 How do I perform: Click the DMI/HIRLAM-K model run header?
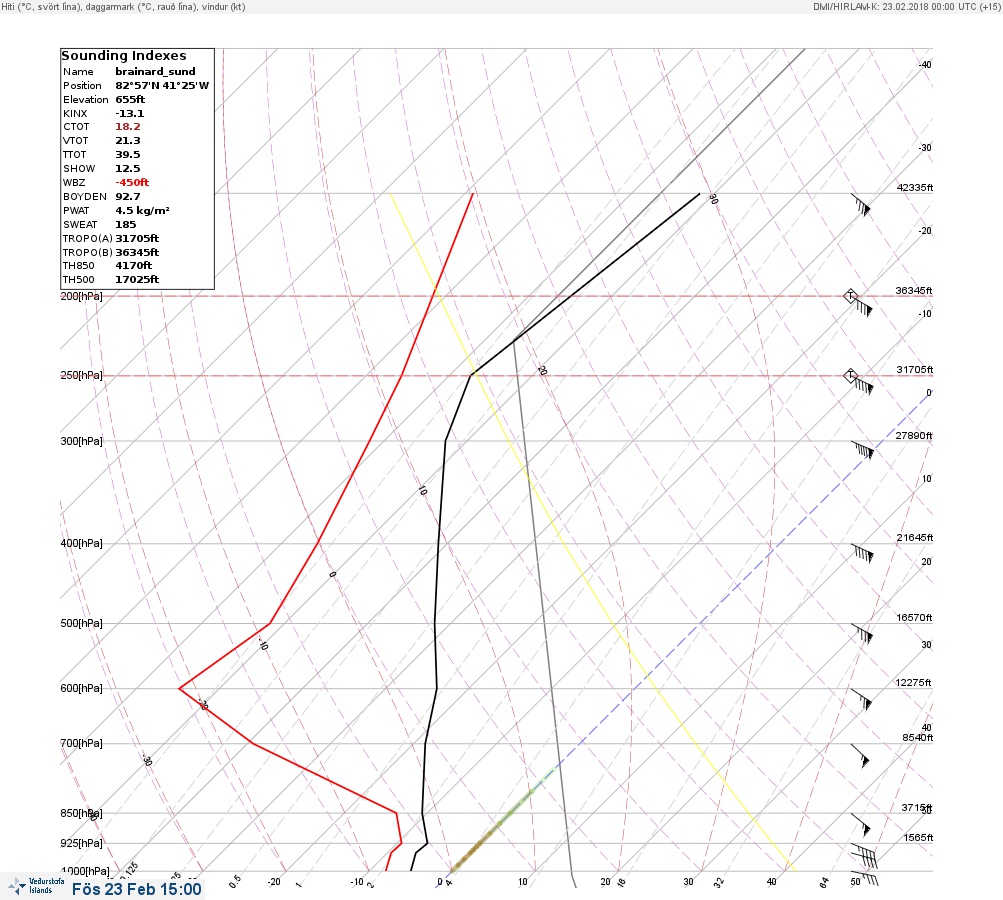pos(906,6)
